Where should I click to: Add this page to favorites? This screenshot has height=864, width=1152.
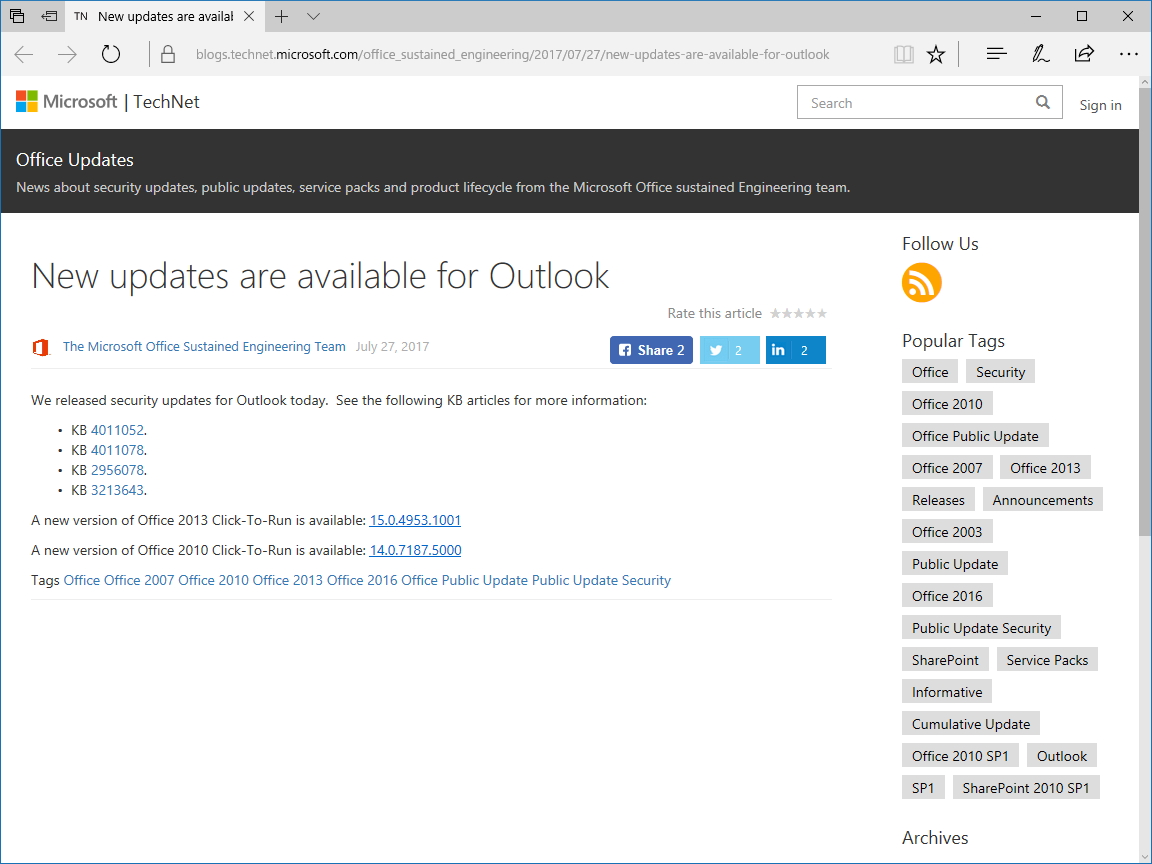(936, 54)
